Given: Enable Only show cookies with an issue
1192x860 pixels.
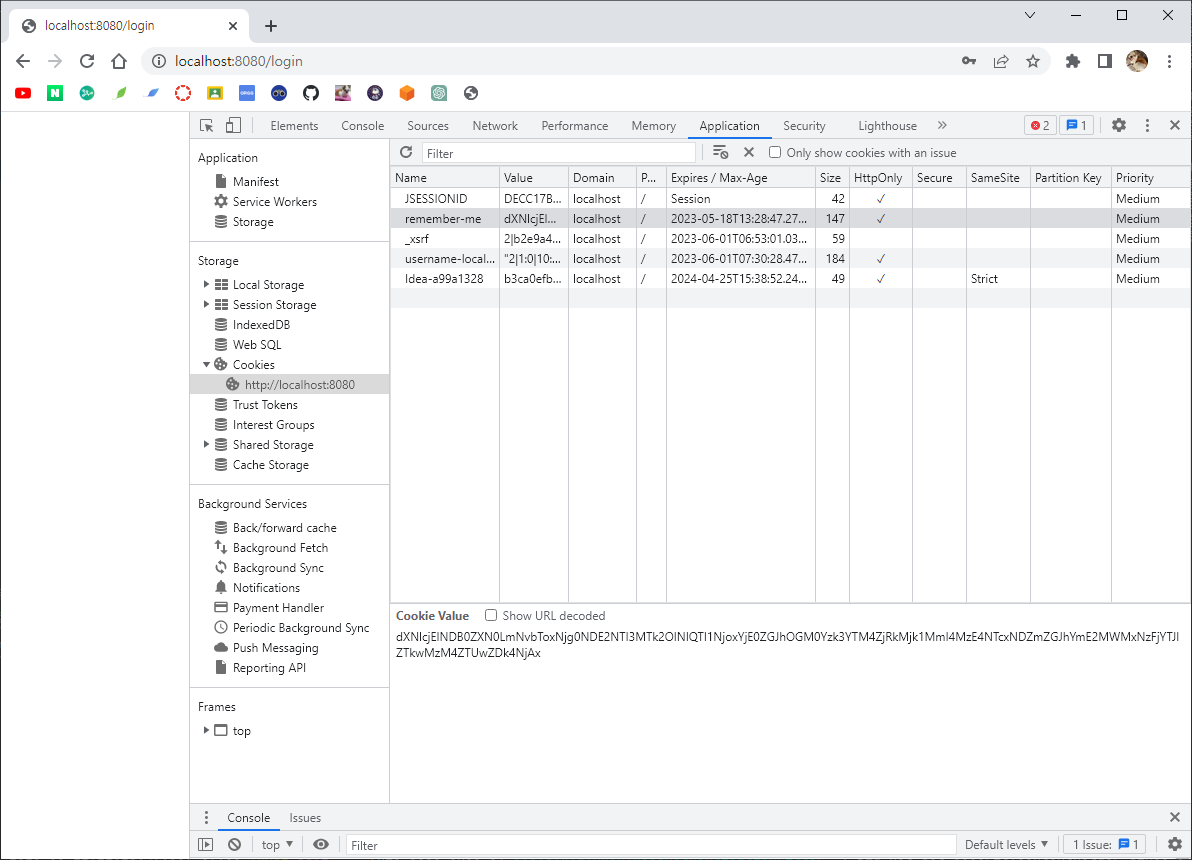Looking at the screenshot, I should click(x=775, y=152).
